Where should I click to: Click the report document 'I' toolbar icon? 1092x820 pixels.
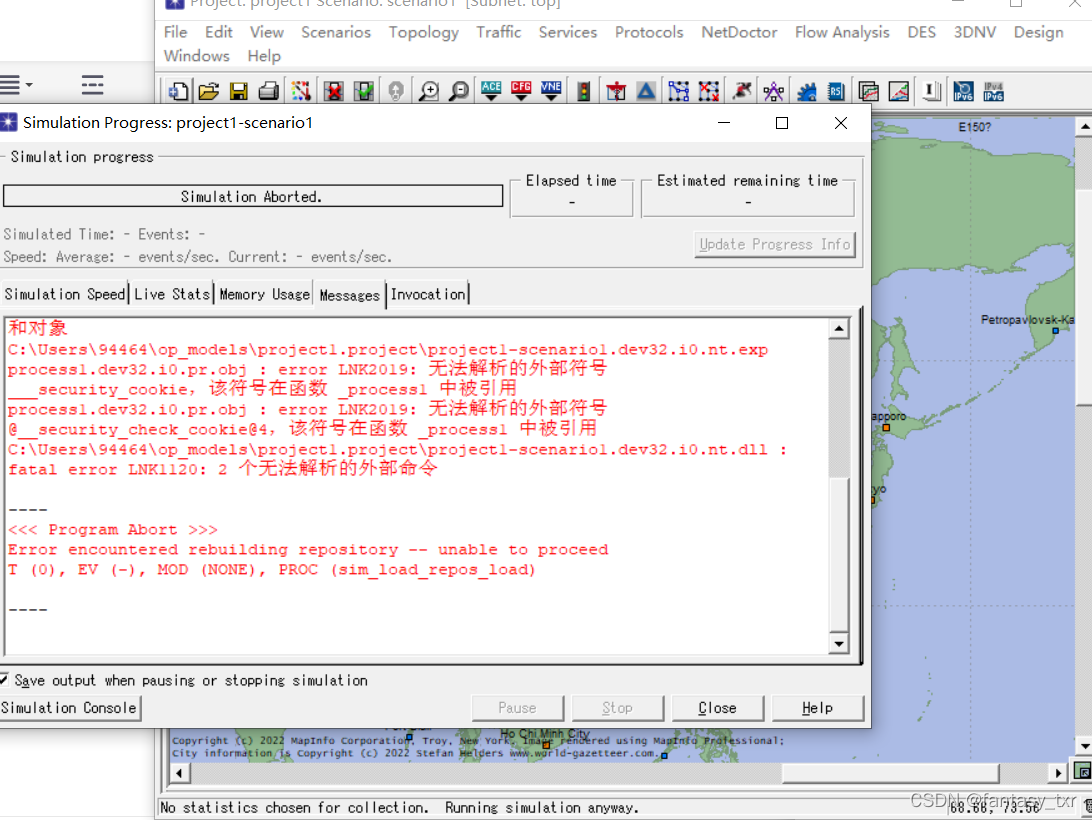(931, 91)
